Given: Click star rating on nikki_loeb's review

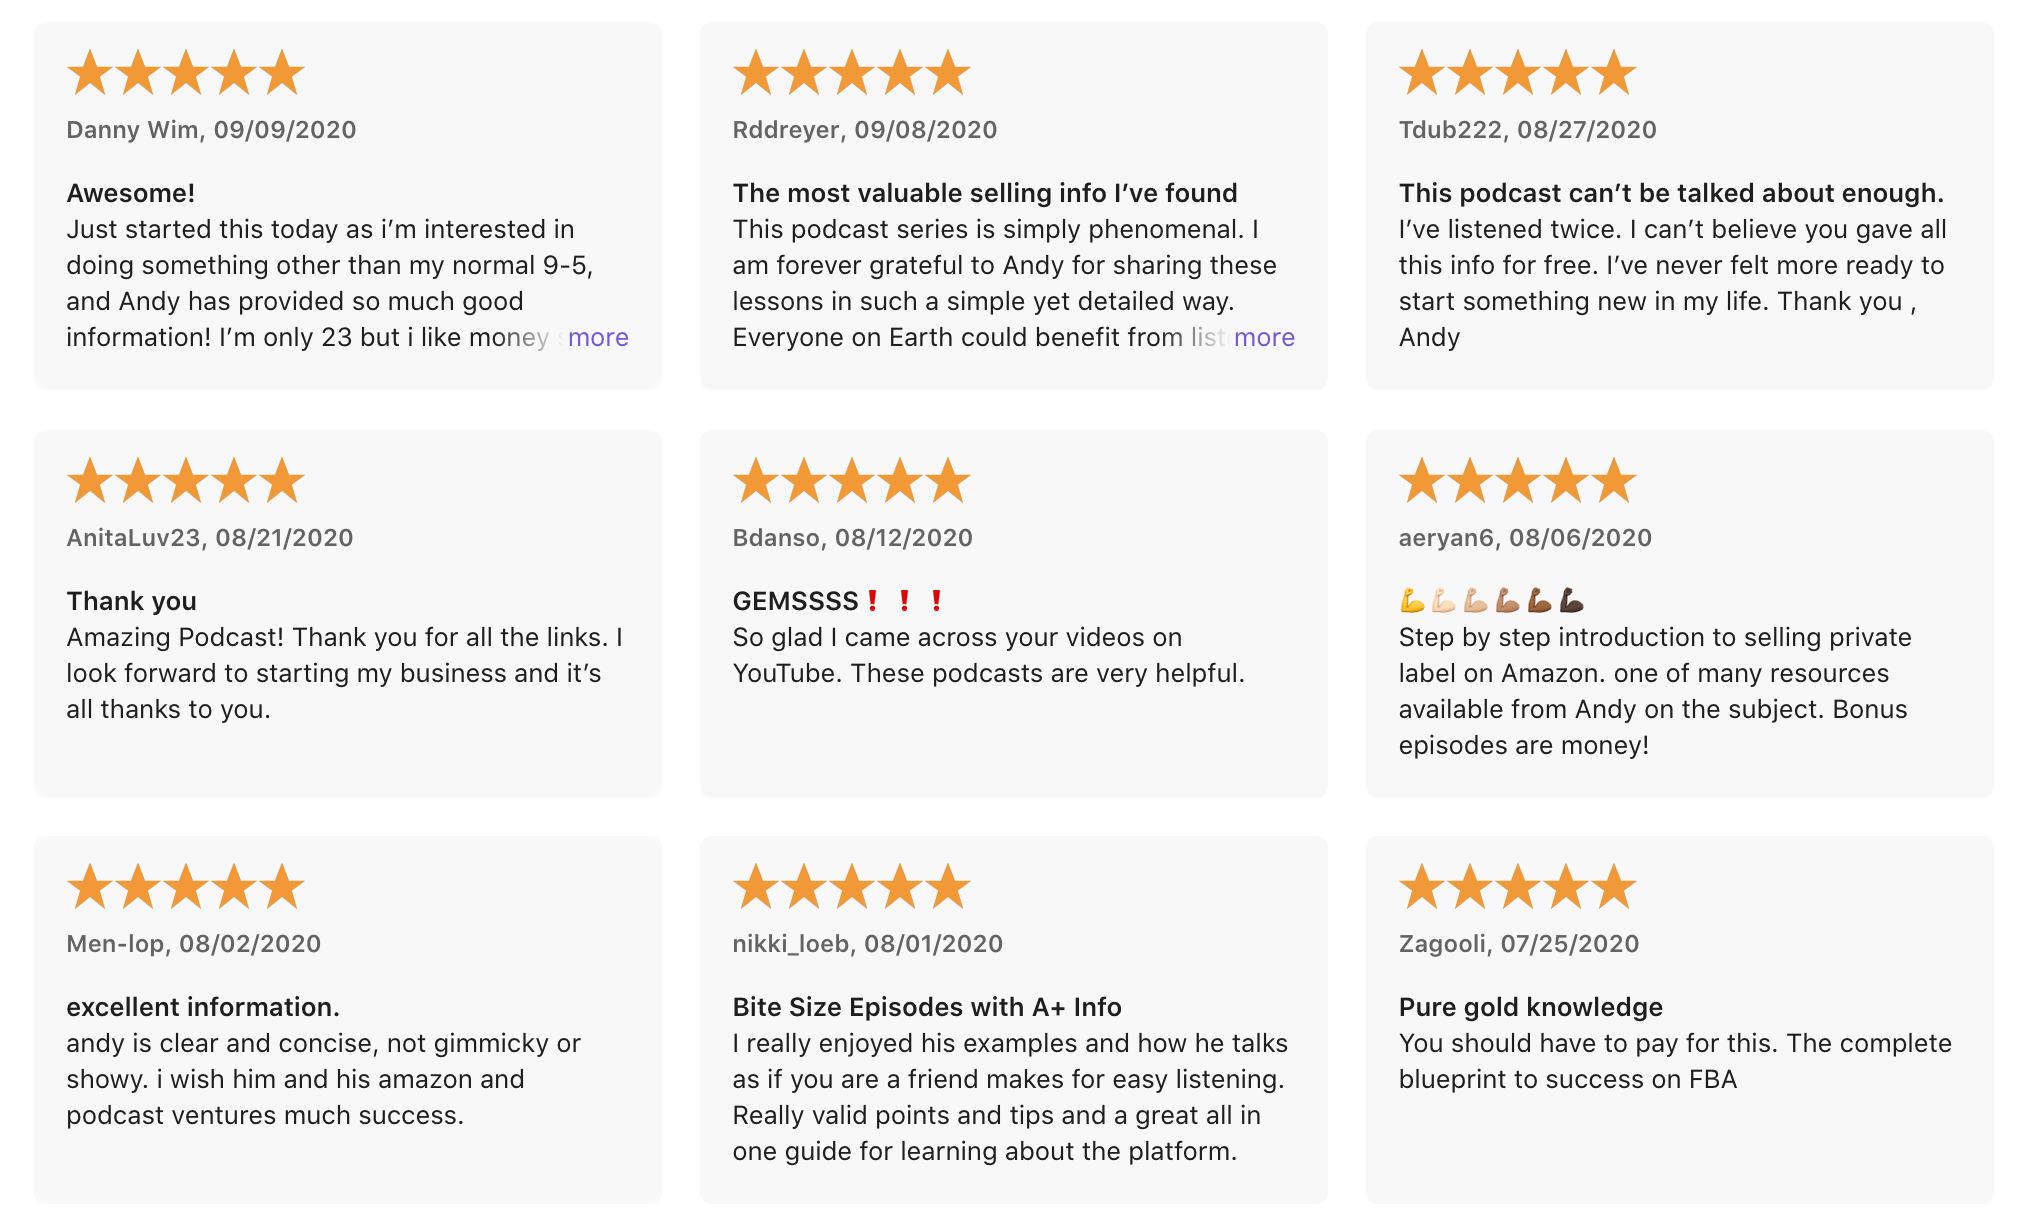Looking at the screenshot, I should (852, 887).
